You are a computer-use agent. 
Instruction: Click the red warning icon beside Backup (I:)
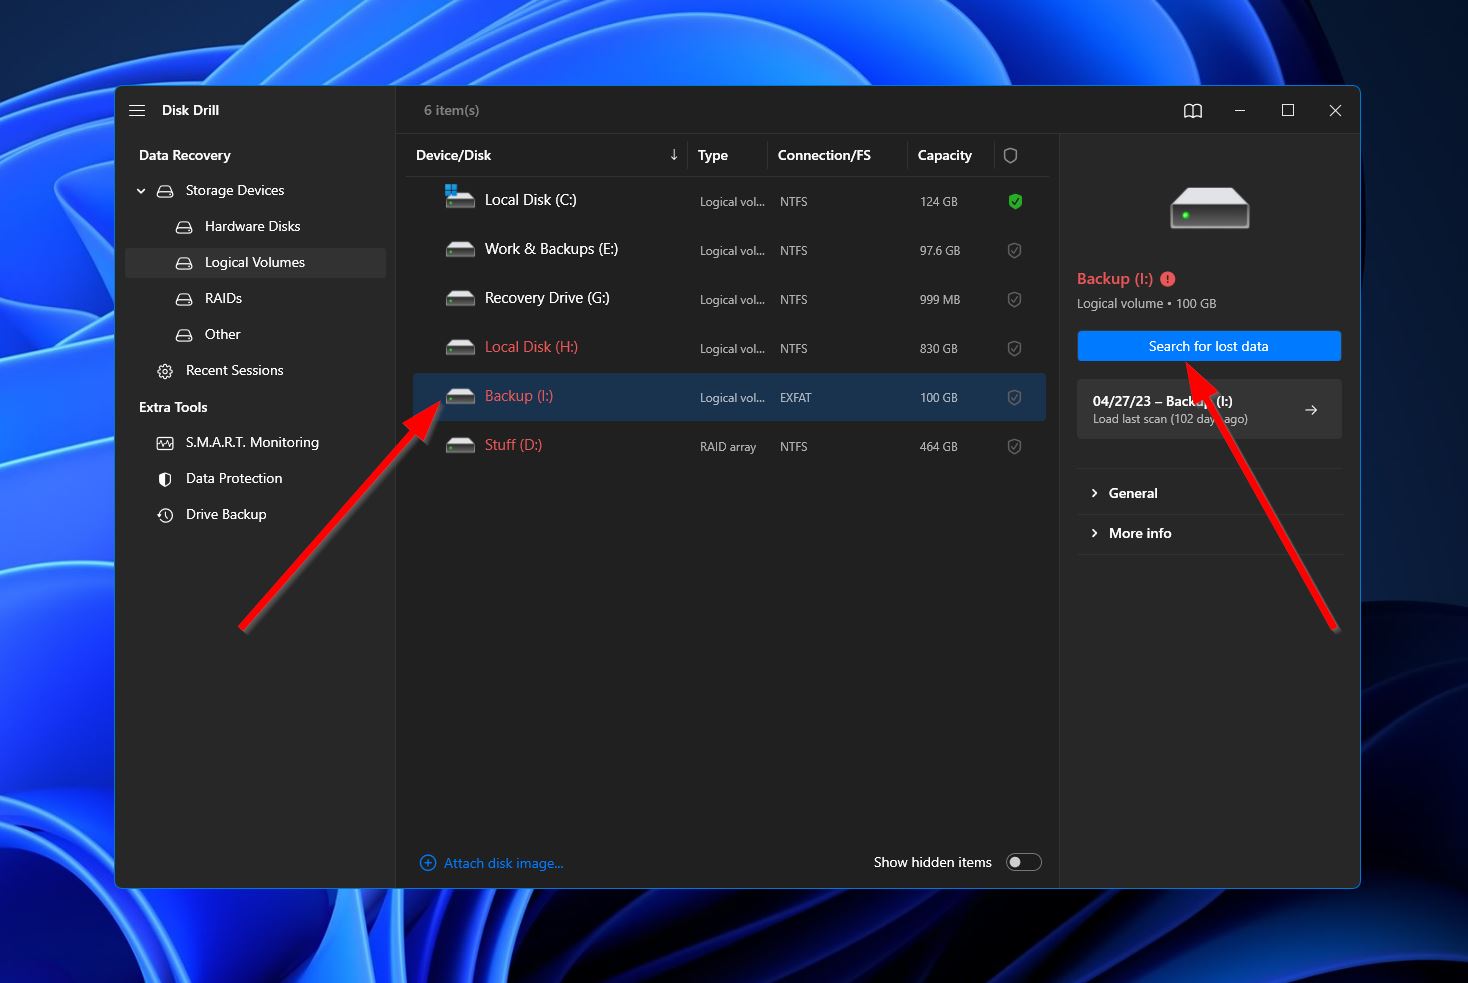(1168, 279)
